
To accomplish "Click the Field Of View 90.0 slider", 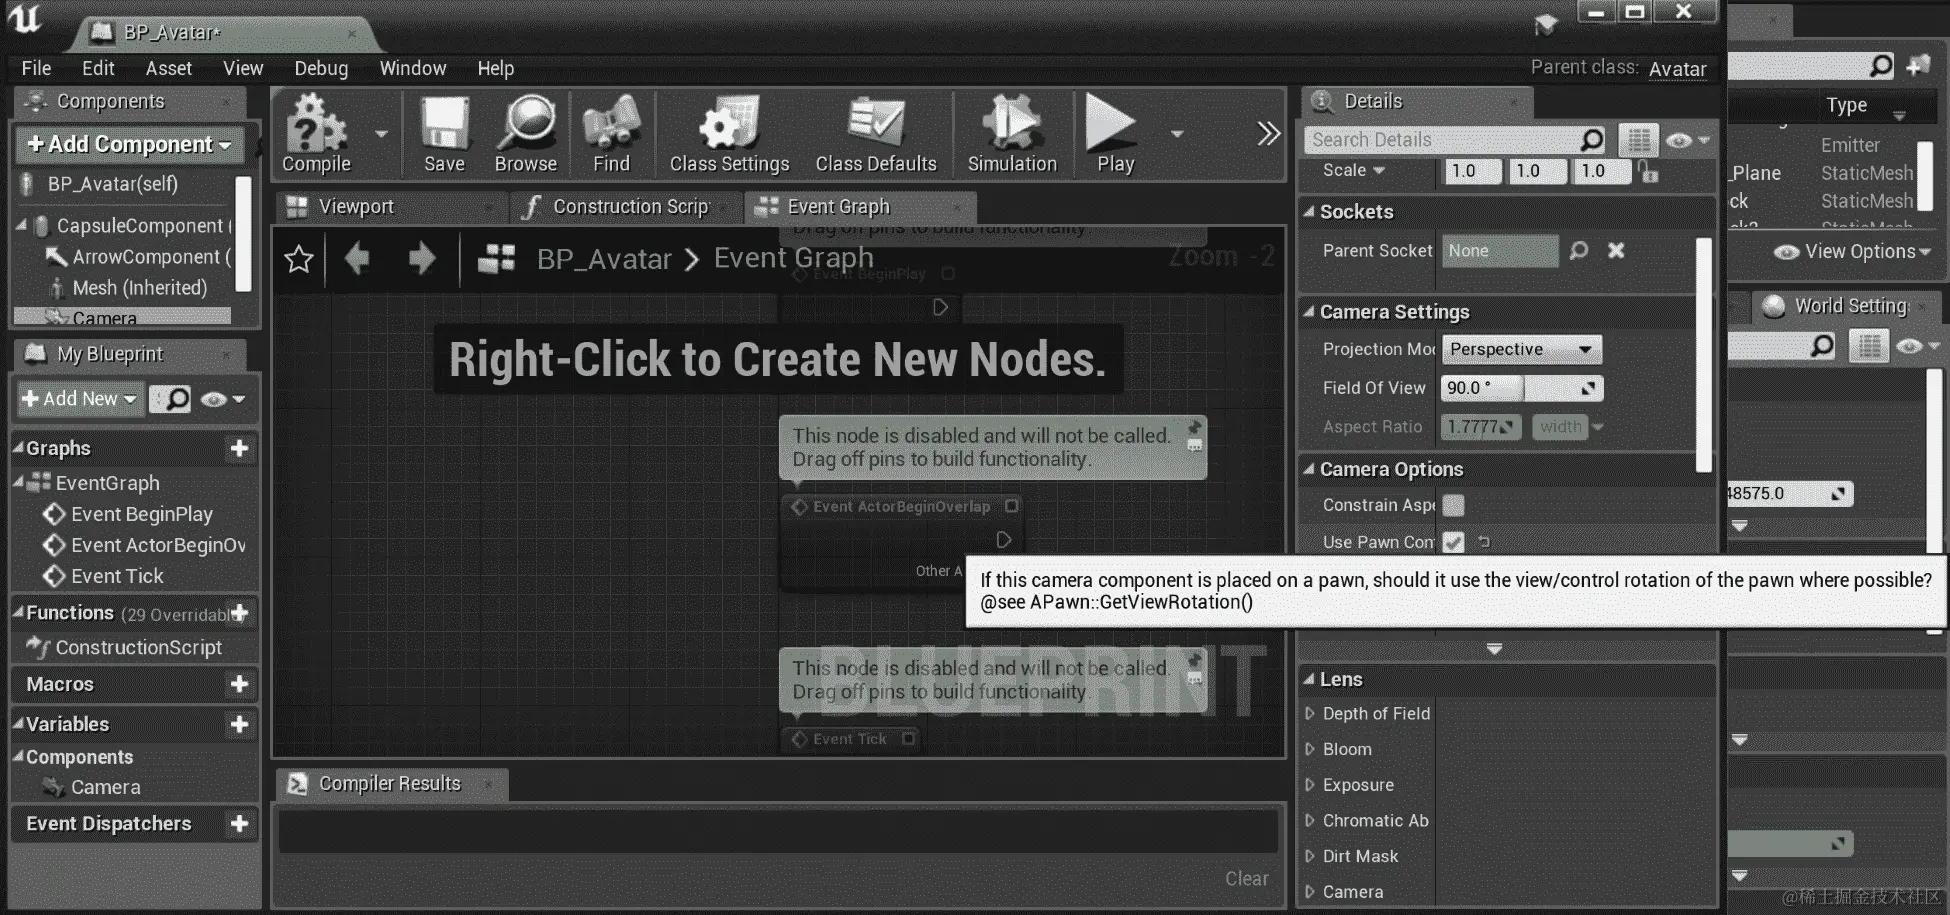I will click(1522, 388).
